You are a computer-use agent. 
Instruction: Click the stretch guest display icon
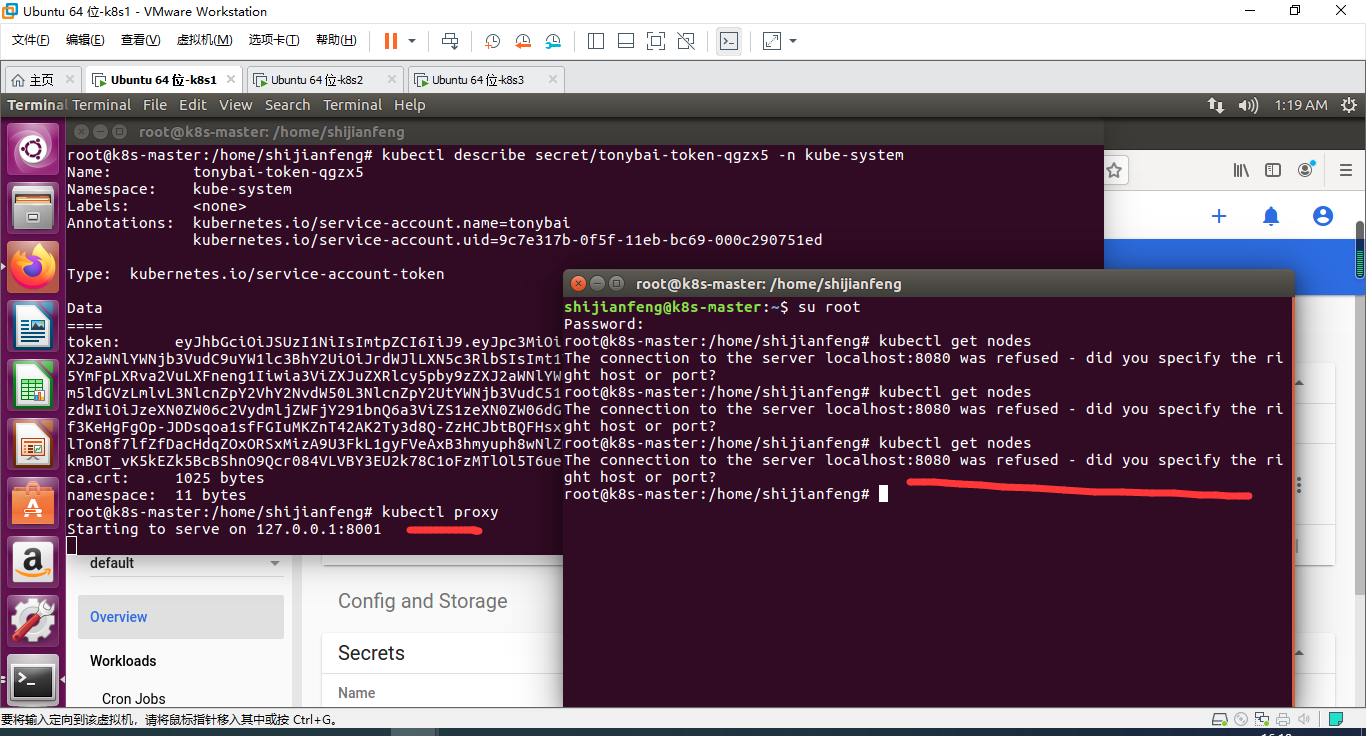pyautogui.click(x=772, y=41)
